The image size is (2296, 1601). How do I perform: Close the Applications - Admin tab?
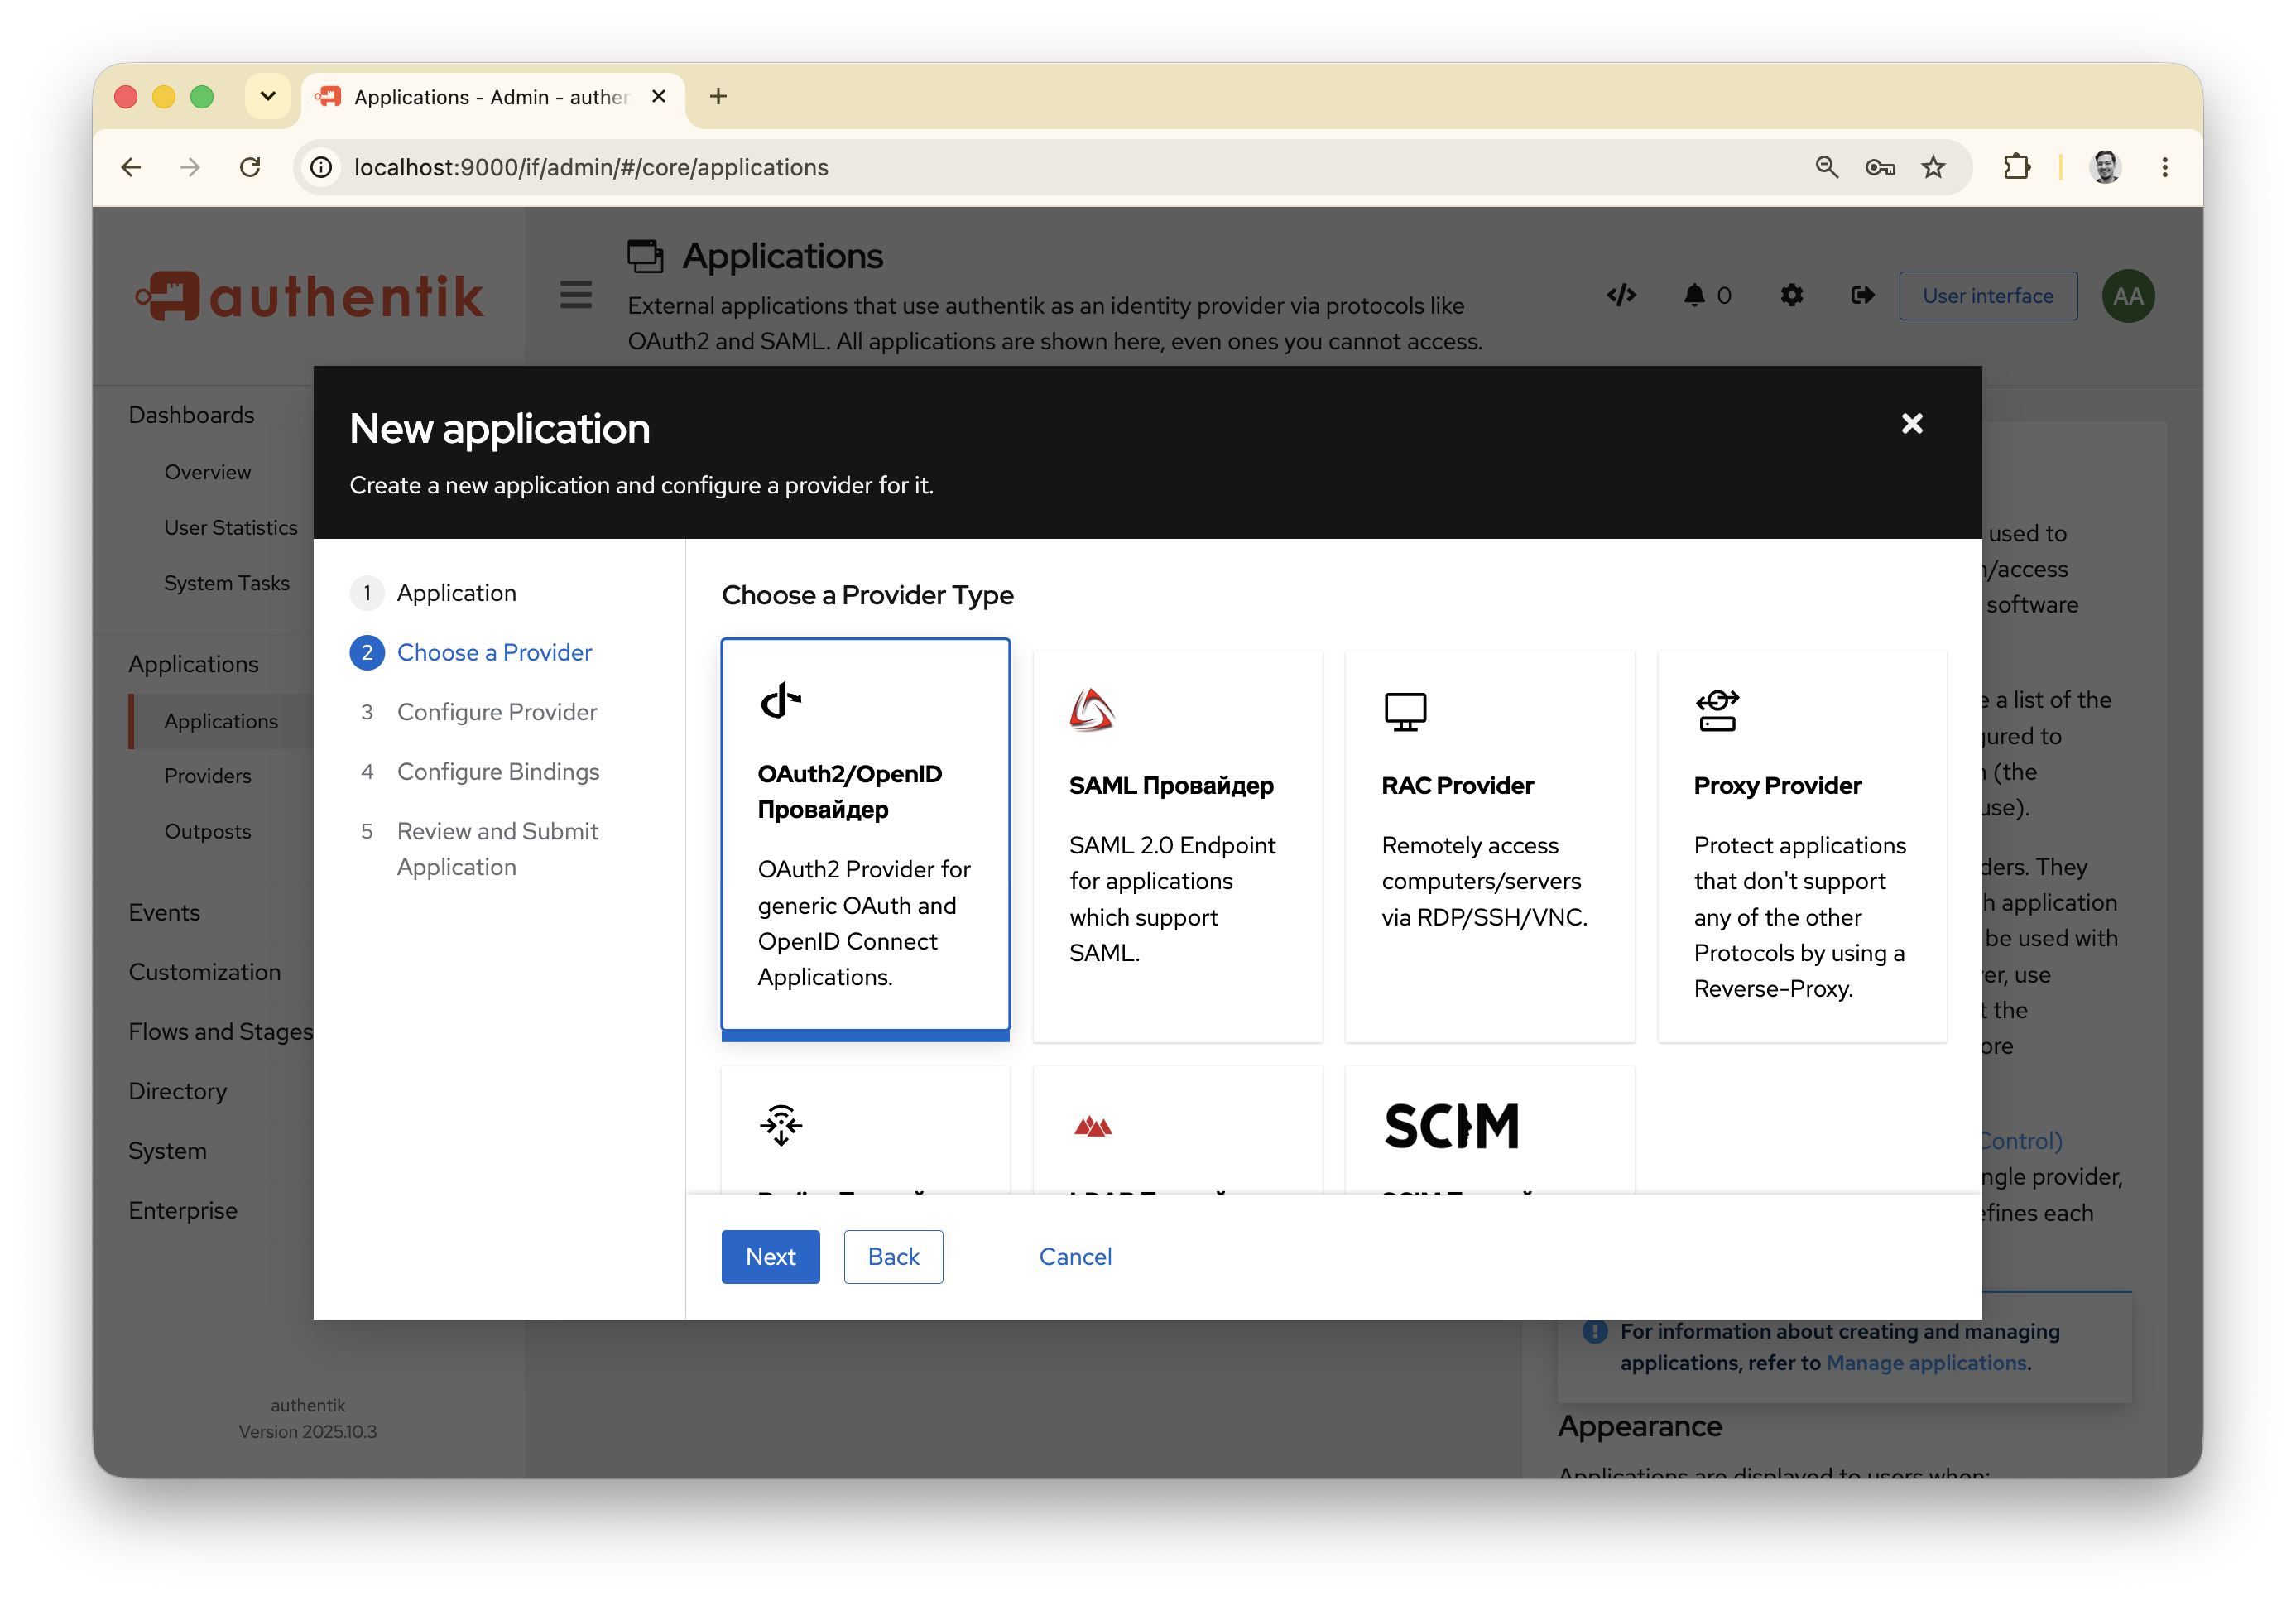[x=659, y=96]
